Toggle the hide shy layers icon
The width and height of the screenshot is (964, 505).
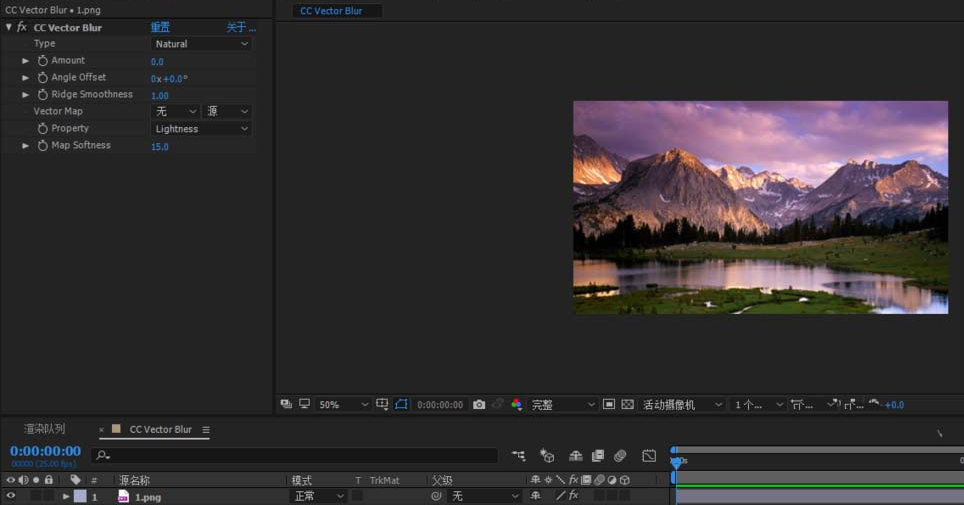[575, 456]
